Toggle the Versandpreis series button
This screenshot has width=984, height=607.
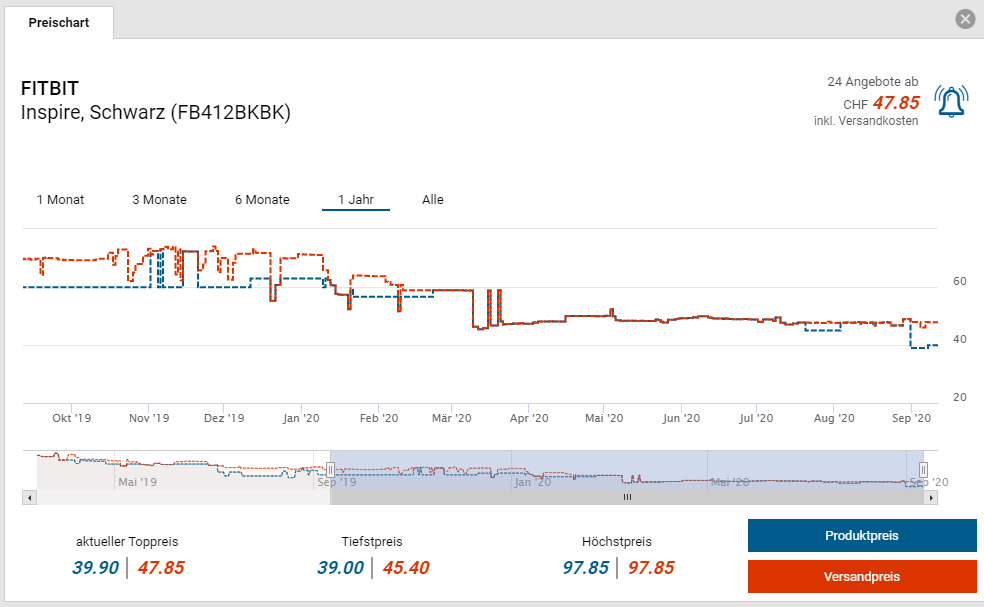[x=861, y=576]
